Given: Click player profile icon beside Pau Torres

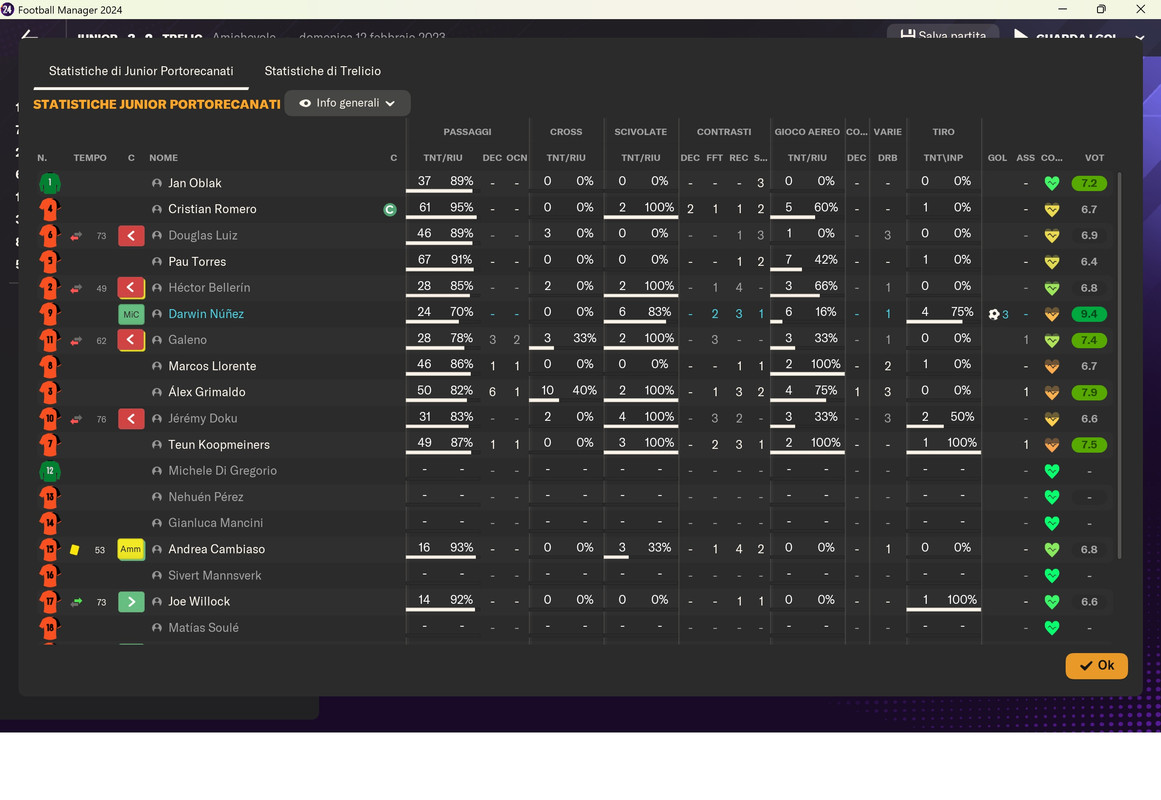Looking at the screenshot, I should pyautogui.click(x=157, y=261).
